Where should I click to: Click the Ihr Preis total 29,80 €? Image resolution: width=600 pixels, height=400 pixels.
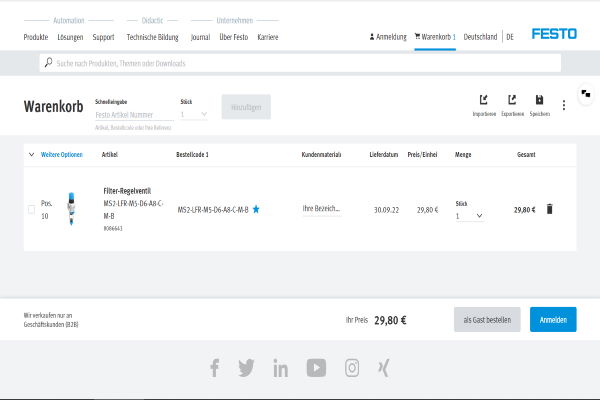click(390, 320)
